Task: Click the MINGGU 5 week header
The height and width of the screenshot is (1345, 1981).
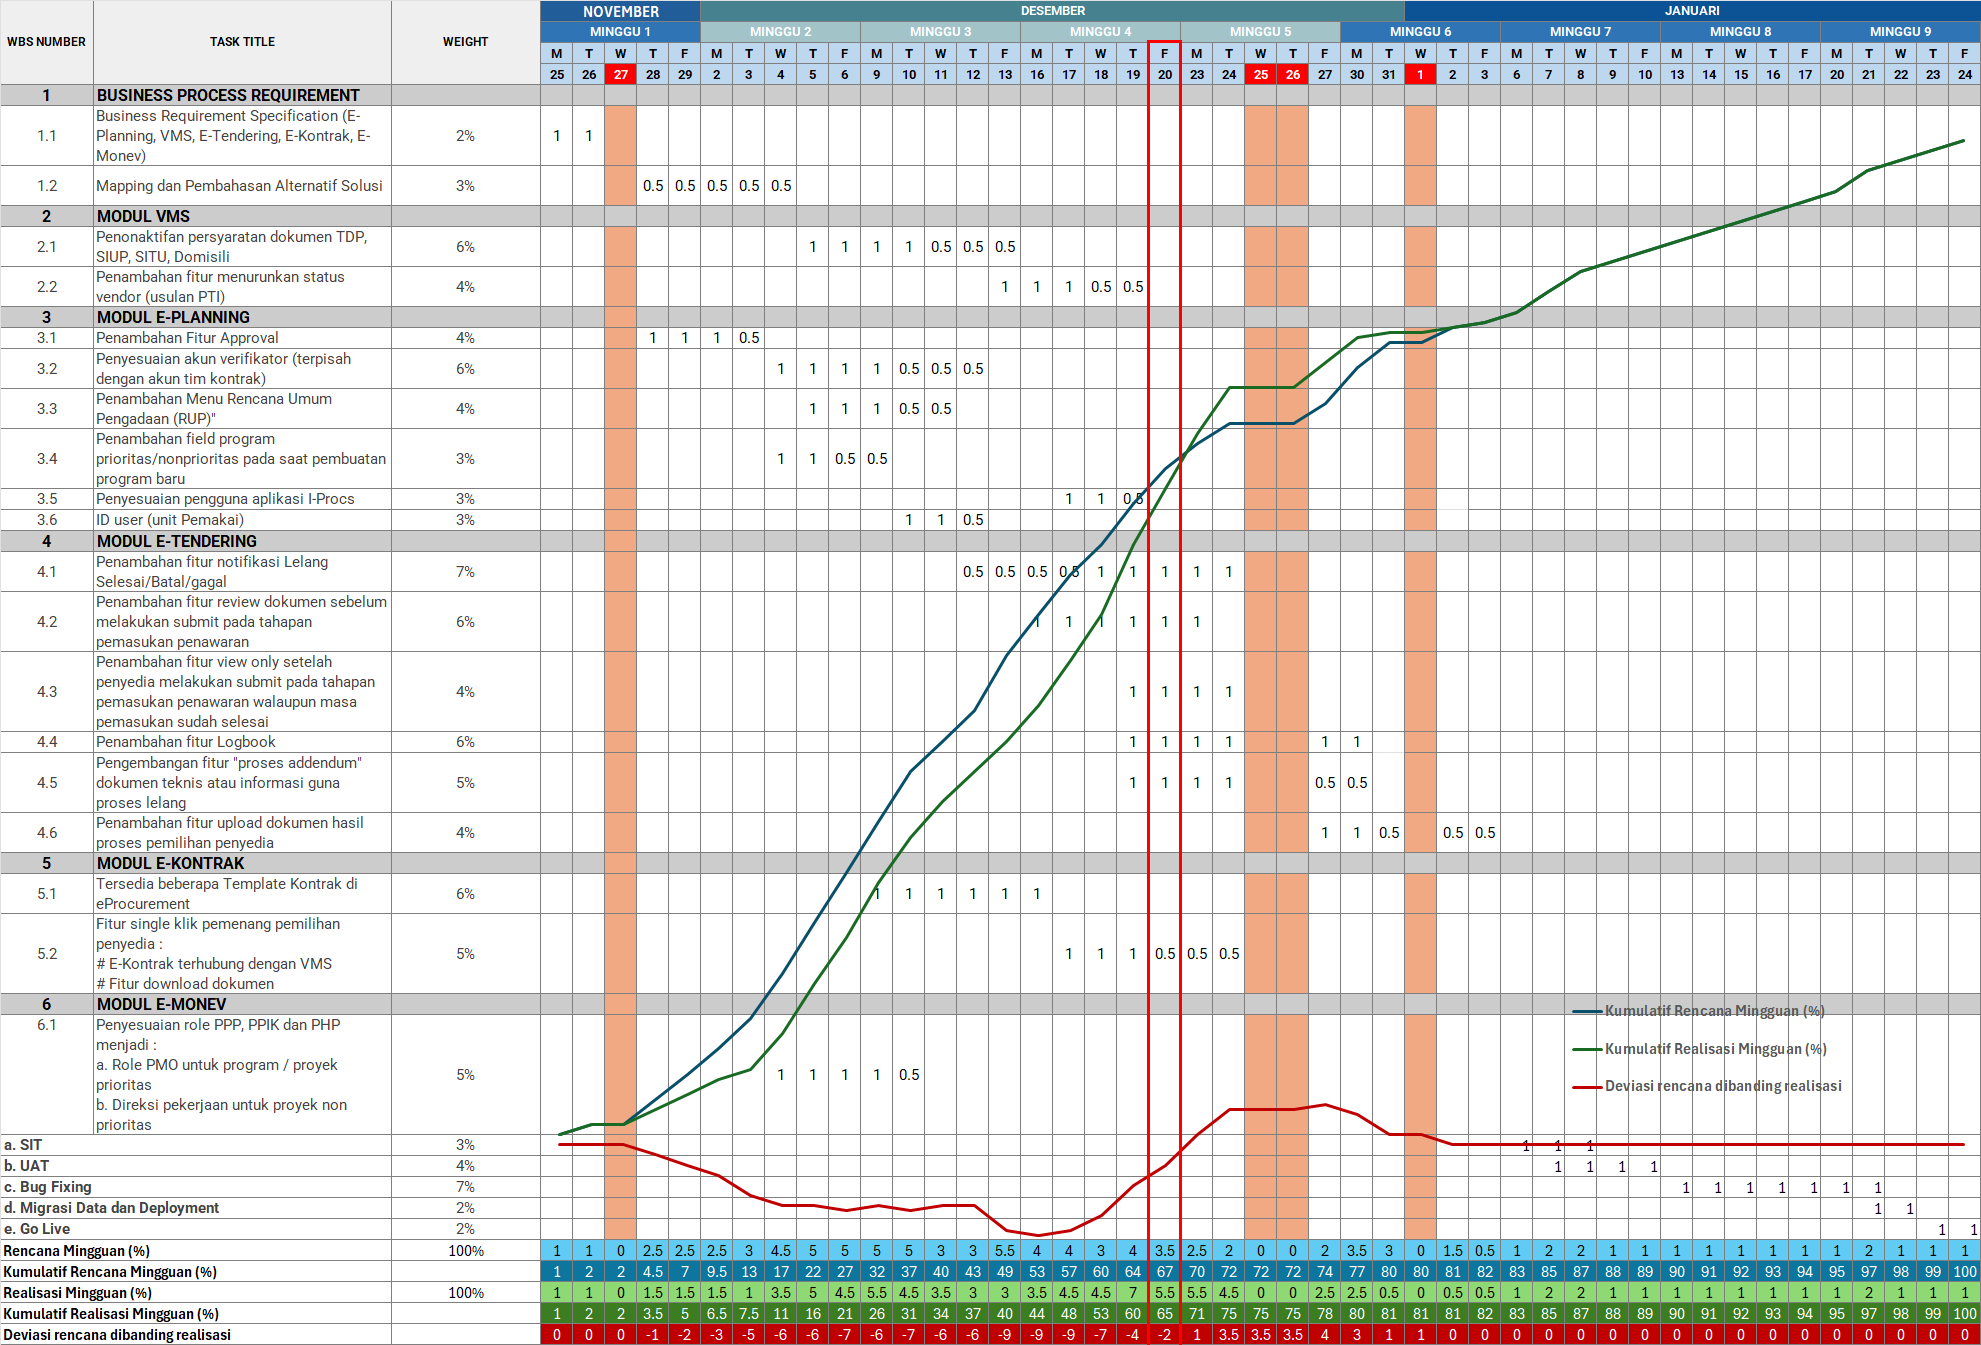Action: (x=1260, y=32)
